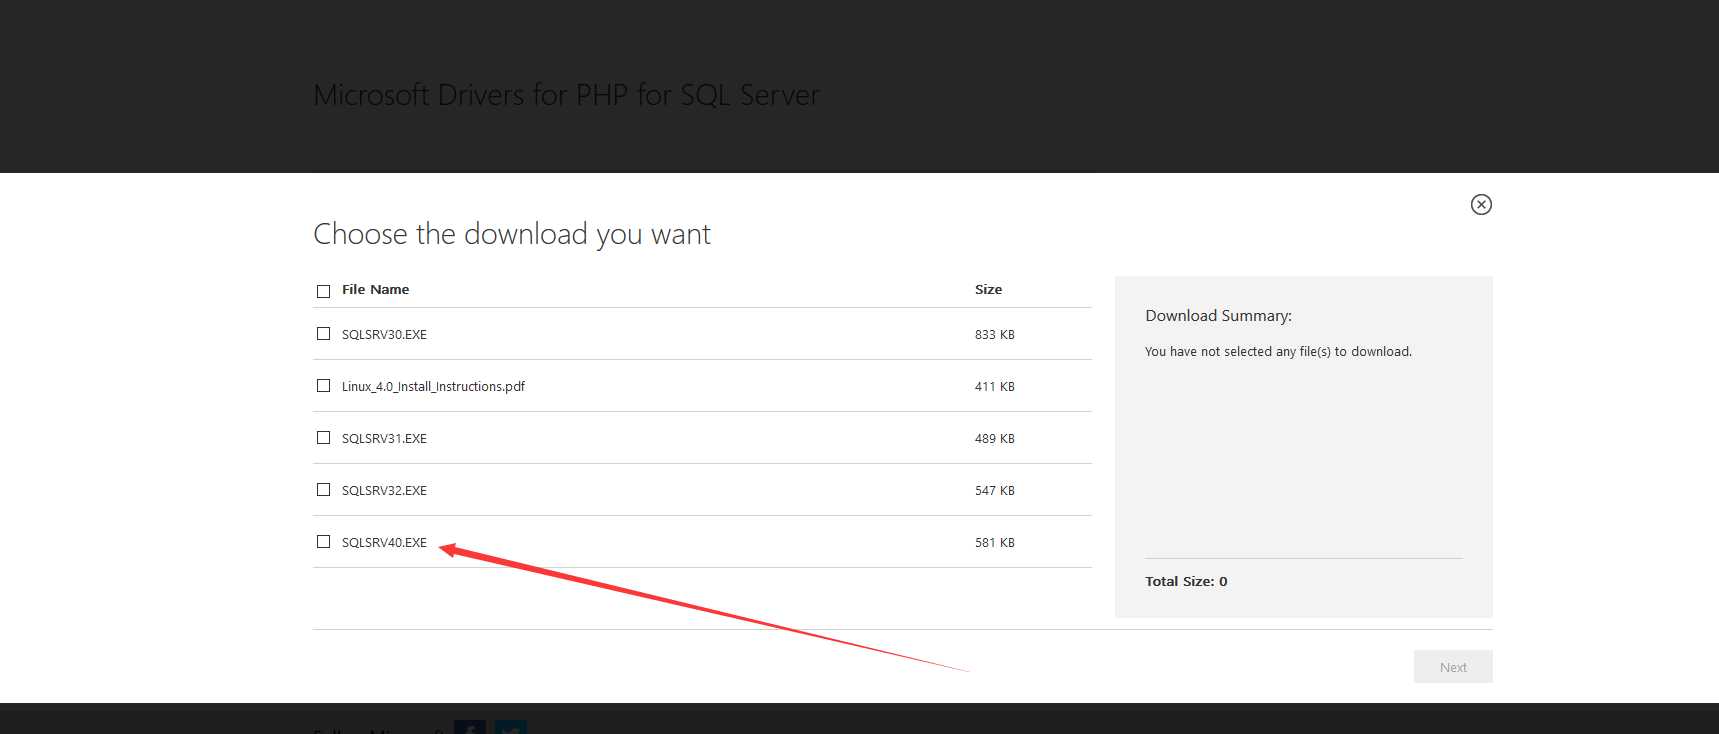Click the SQLSRV31.EXE file name
This screenshot has width=1719, height=734.
coord(384,439)
